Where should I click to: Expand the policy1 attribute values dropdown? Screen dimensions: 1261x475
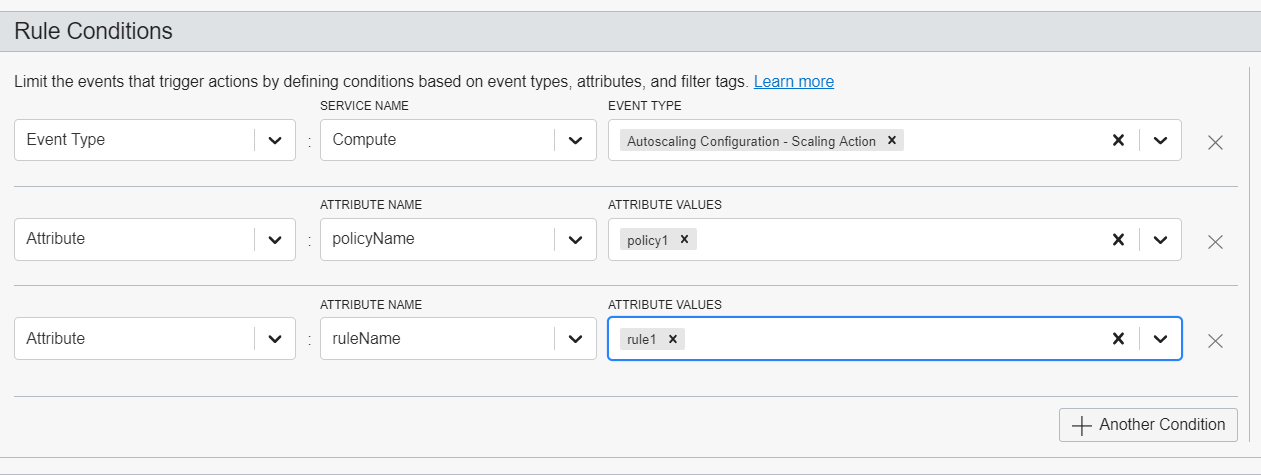point(1160,240)
